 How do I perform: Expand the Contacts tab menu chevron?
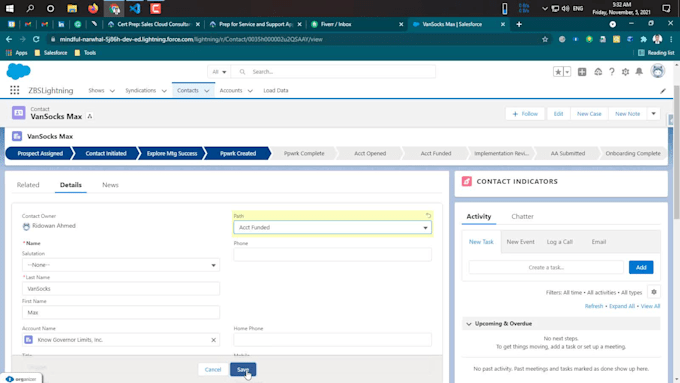tap(206, 91)
